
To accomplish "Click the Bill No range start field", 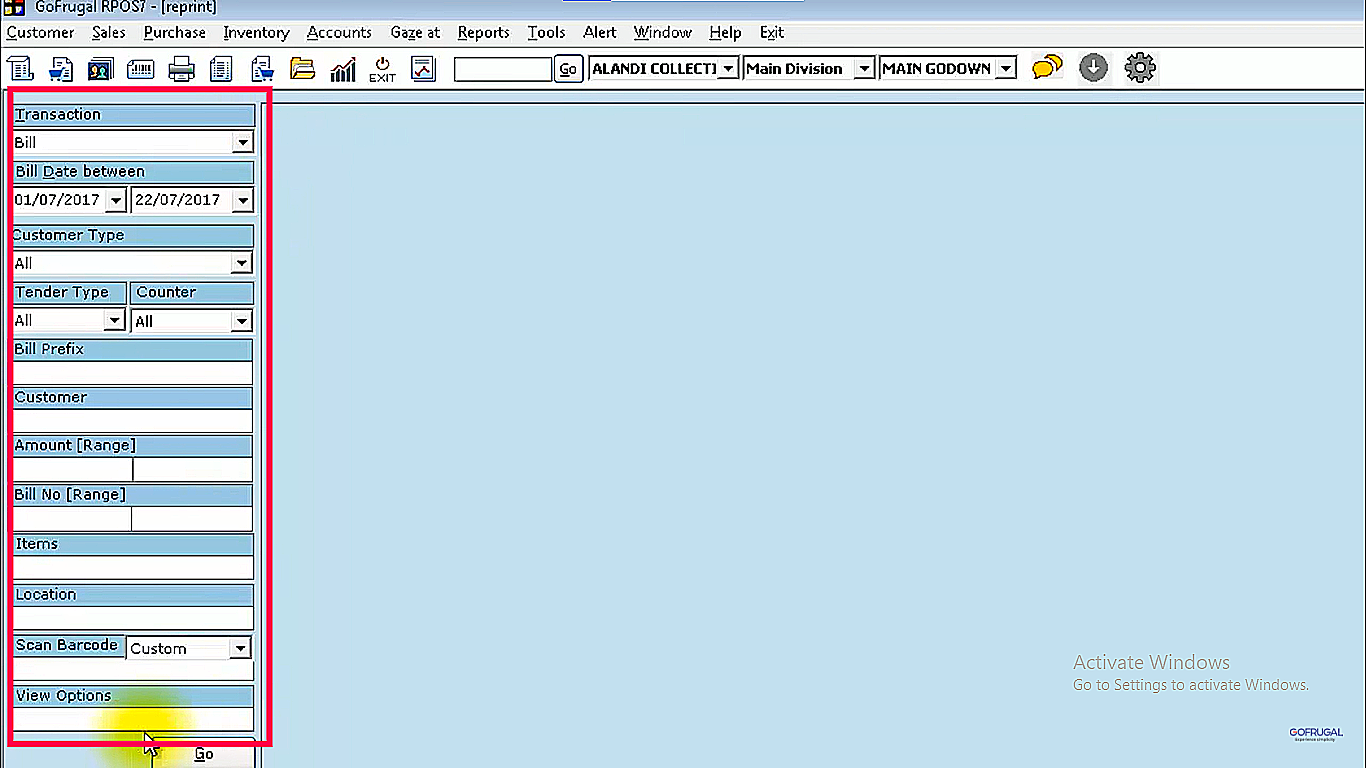I will click(72, 519).
